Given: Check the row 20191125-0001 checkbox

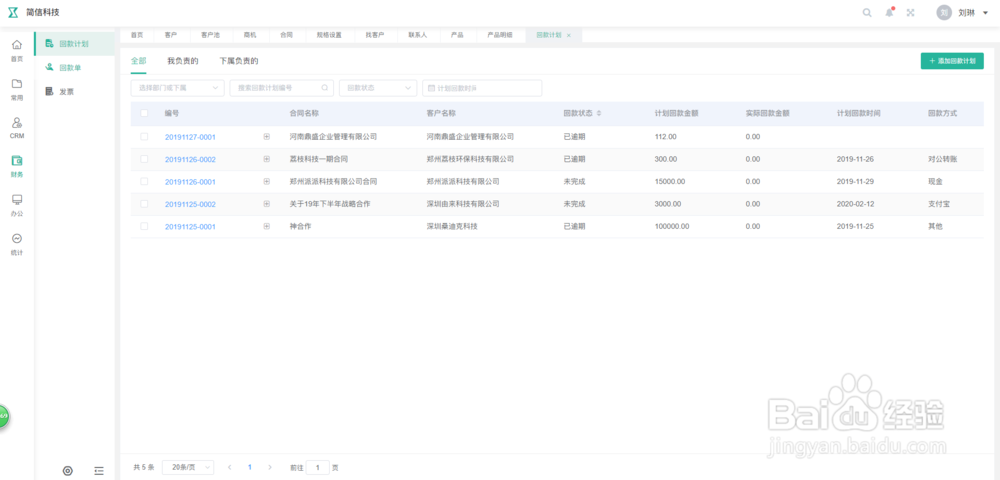Looking at the screenshot, I should [144, 226].
